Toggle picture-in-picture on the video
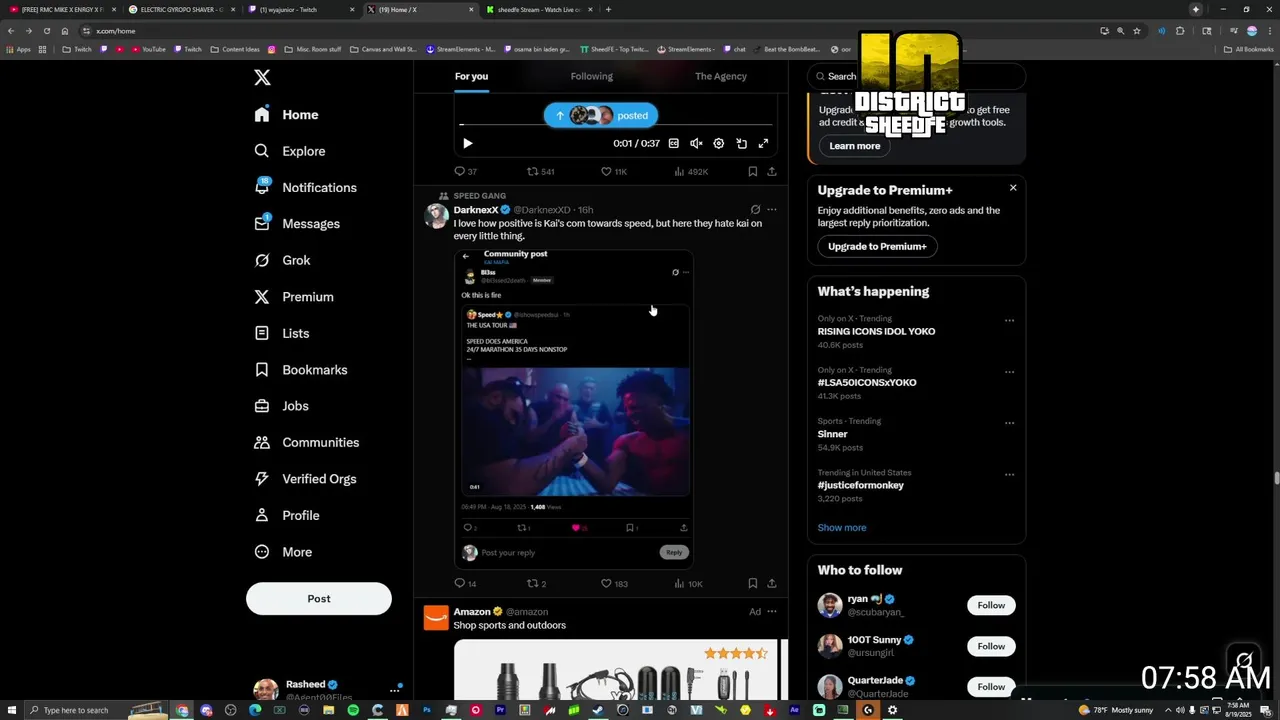The width and height of the screenshot is (1280, 720). 741,143
